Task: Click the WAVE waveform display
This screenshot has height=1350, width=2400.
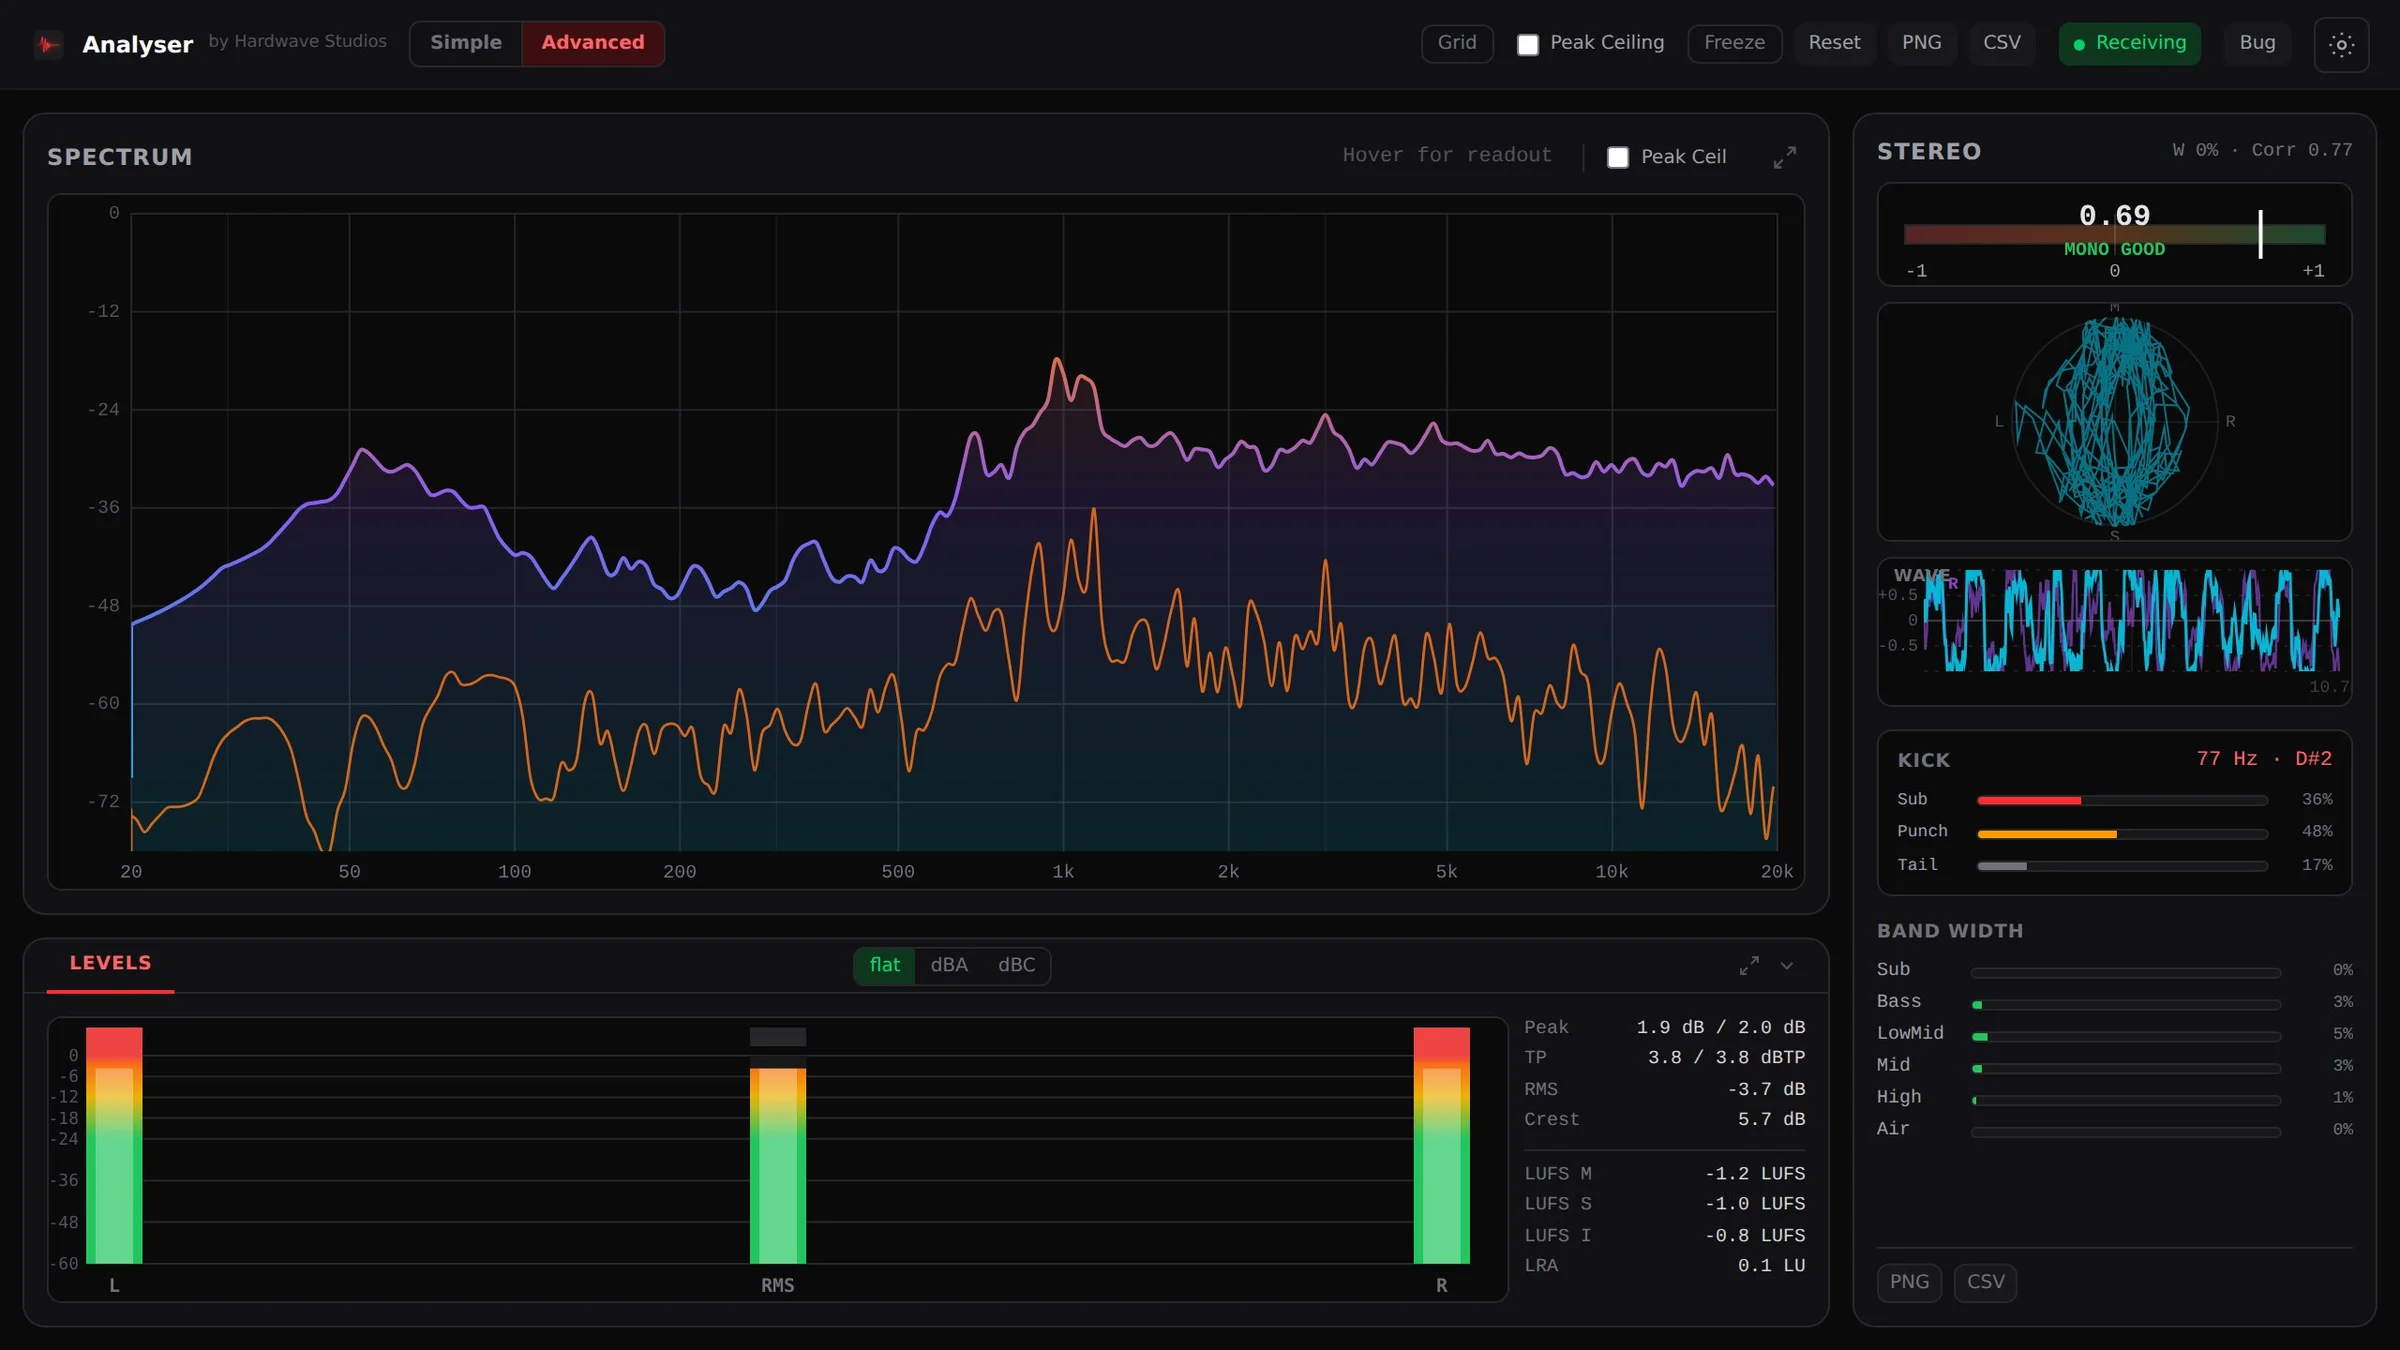Action: [2114, 631]
